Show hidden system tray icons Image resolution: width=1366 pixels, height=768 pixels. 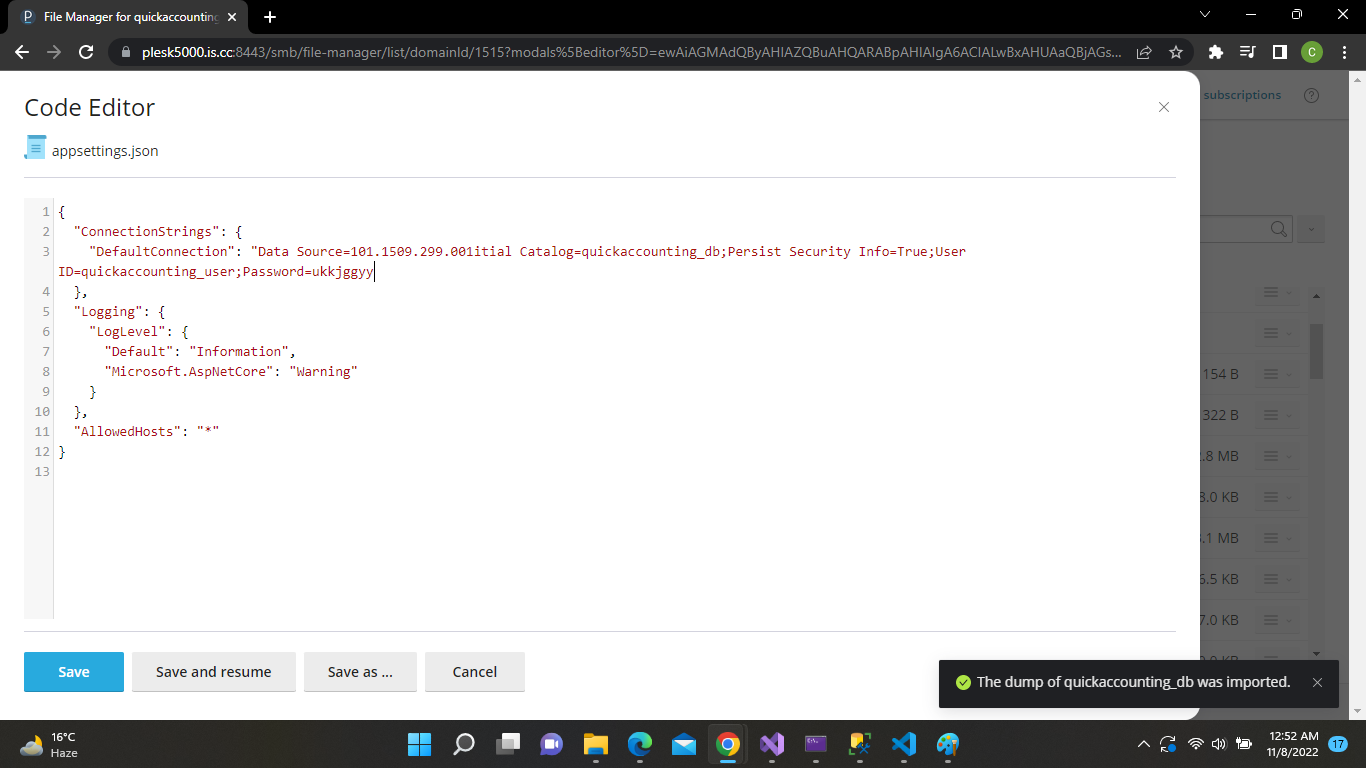(1143, 744)
